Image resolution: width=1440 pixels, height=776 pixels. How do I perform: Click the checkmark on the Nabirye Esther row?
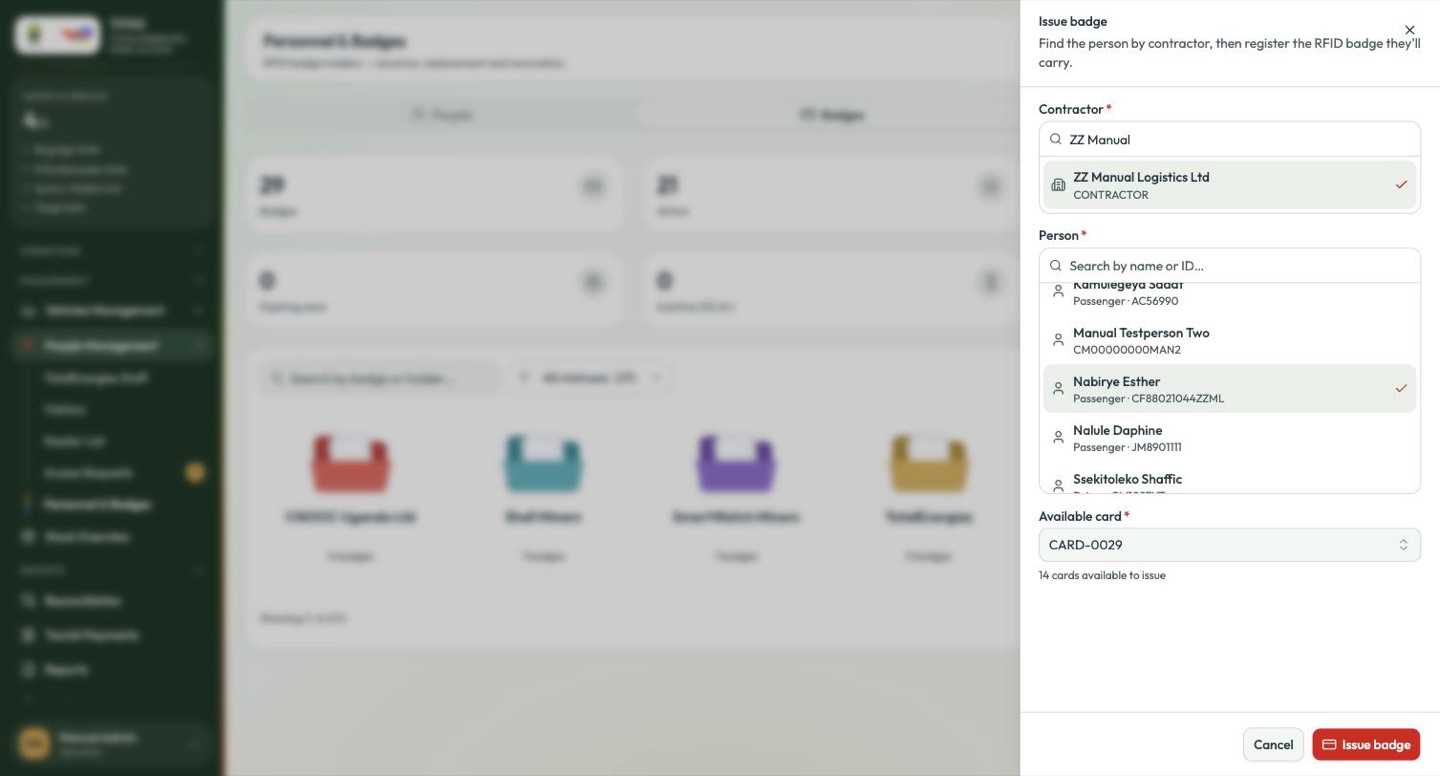[x=1401, y=388]
